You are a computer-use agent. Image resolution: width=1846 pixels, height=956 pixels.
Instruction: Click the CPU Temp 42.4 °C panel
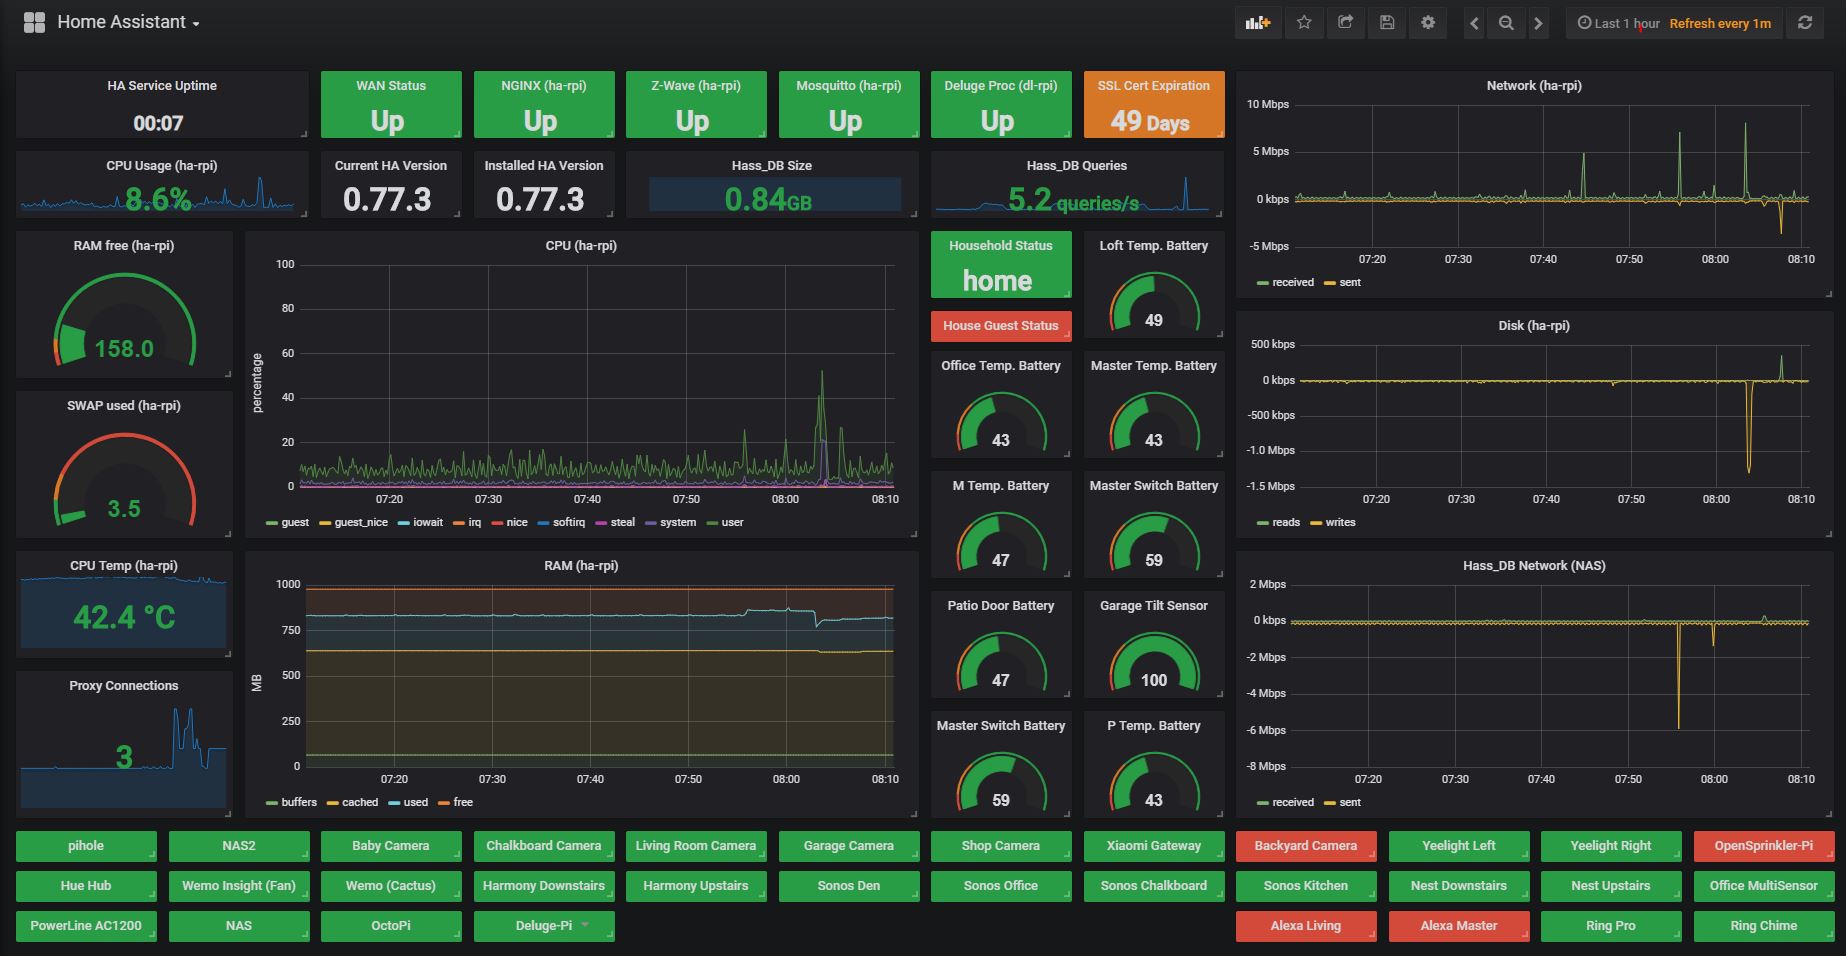pos(124,604)
